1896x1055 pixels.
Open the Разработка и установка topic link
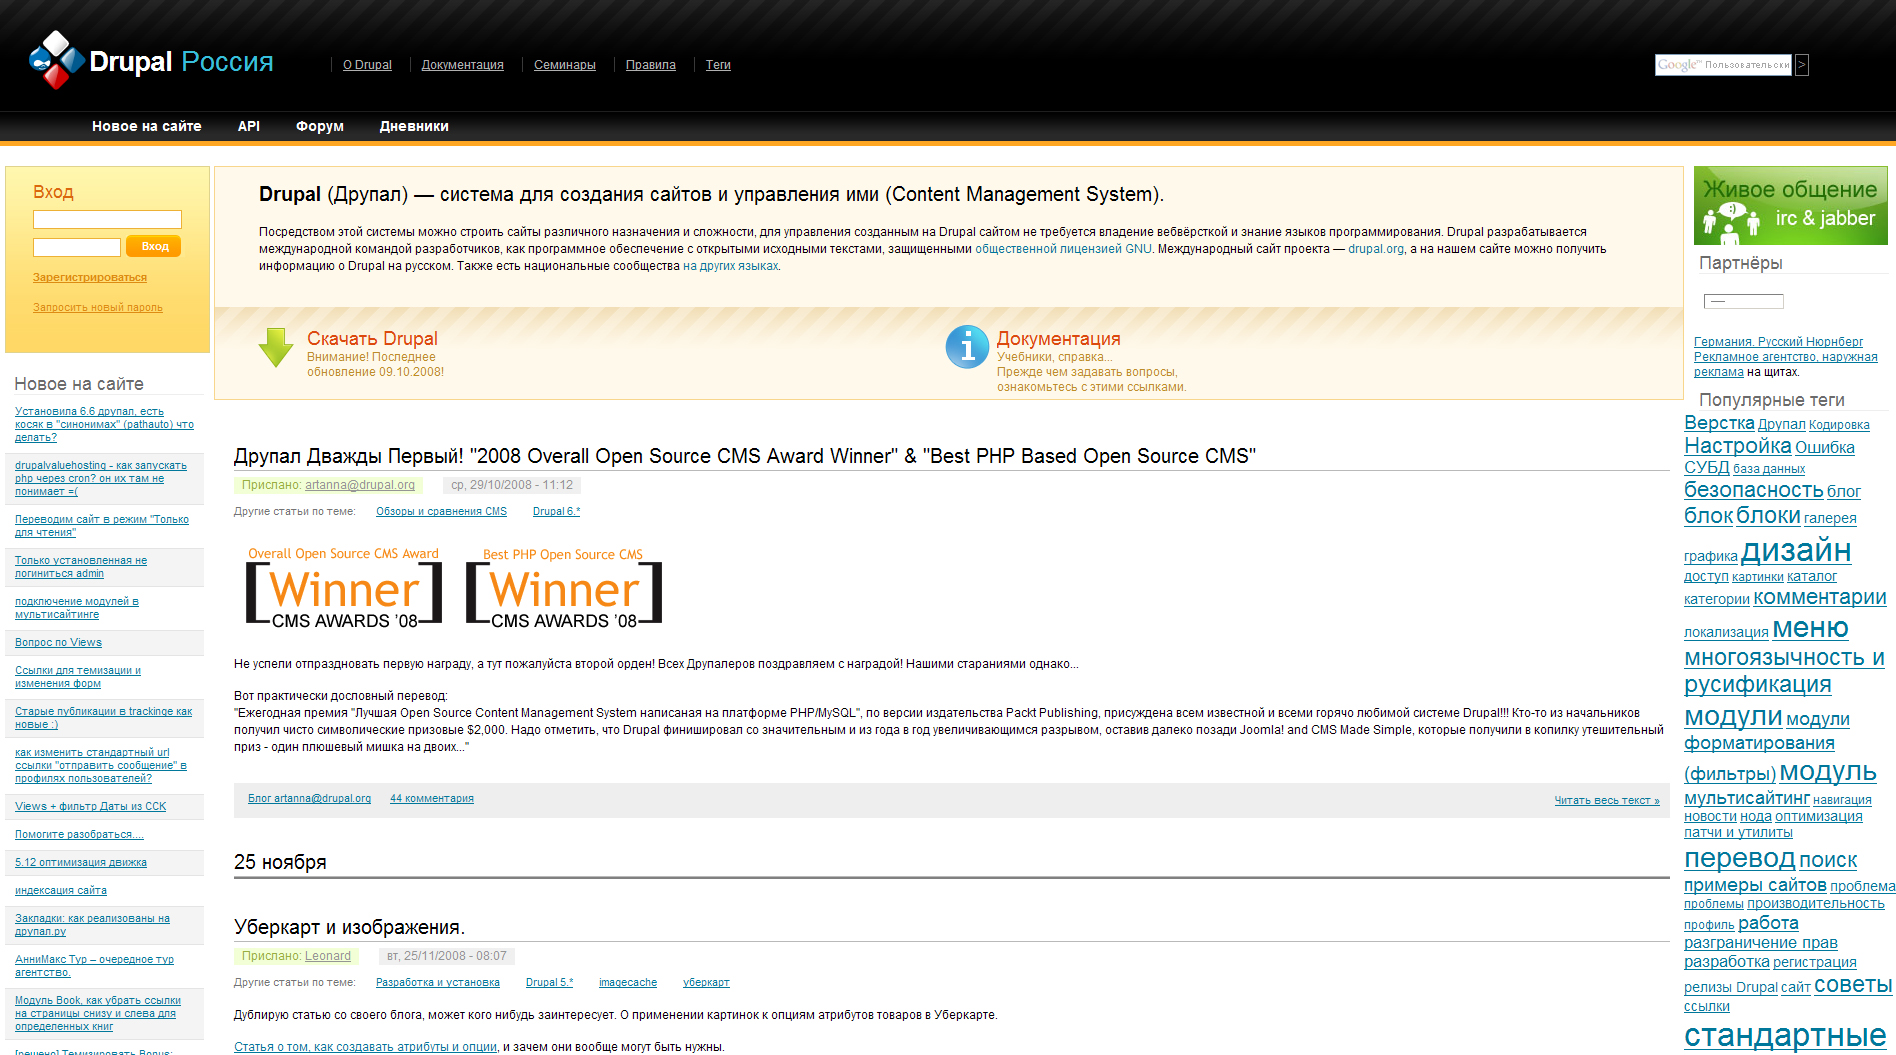click(438, 982)
